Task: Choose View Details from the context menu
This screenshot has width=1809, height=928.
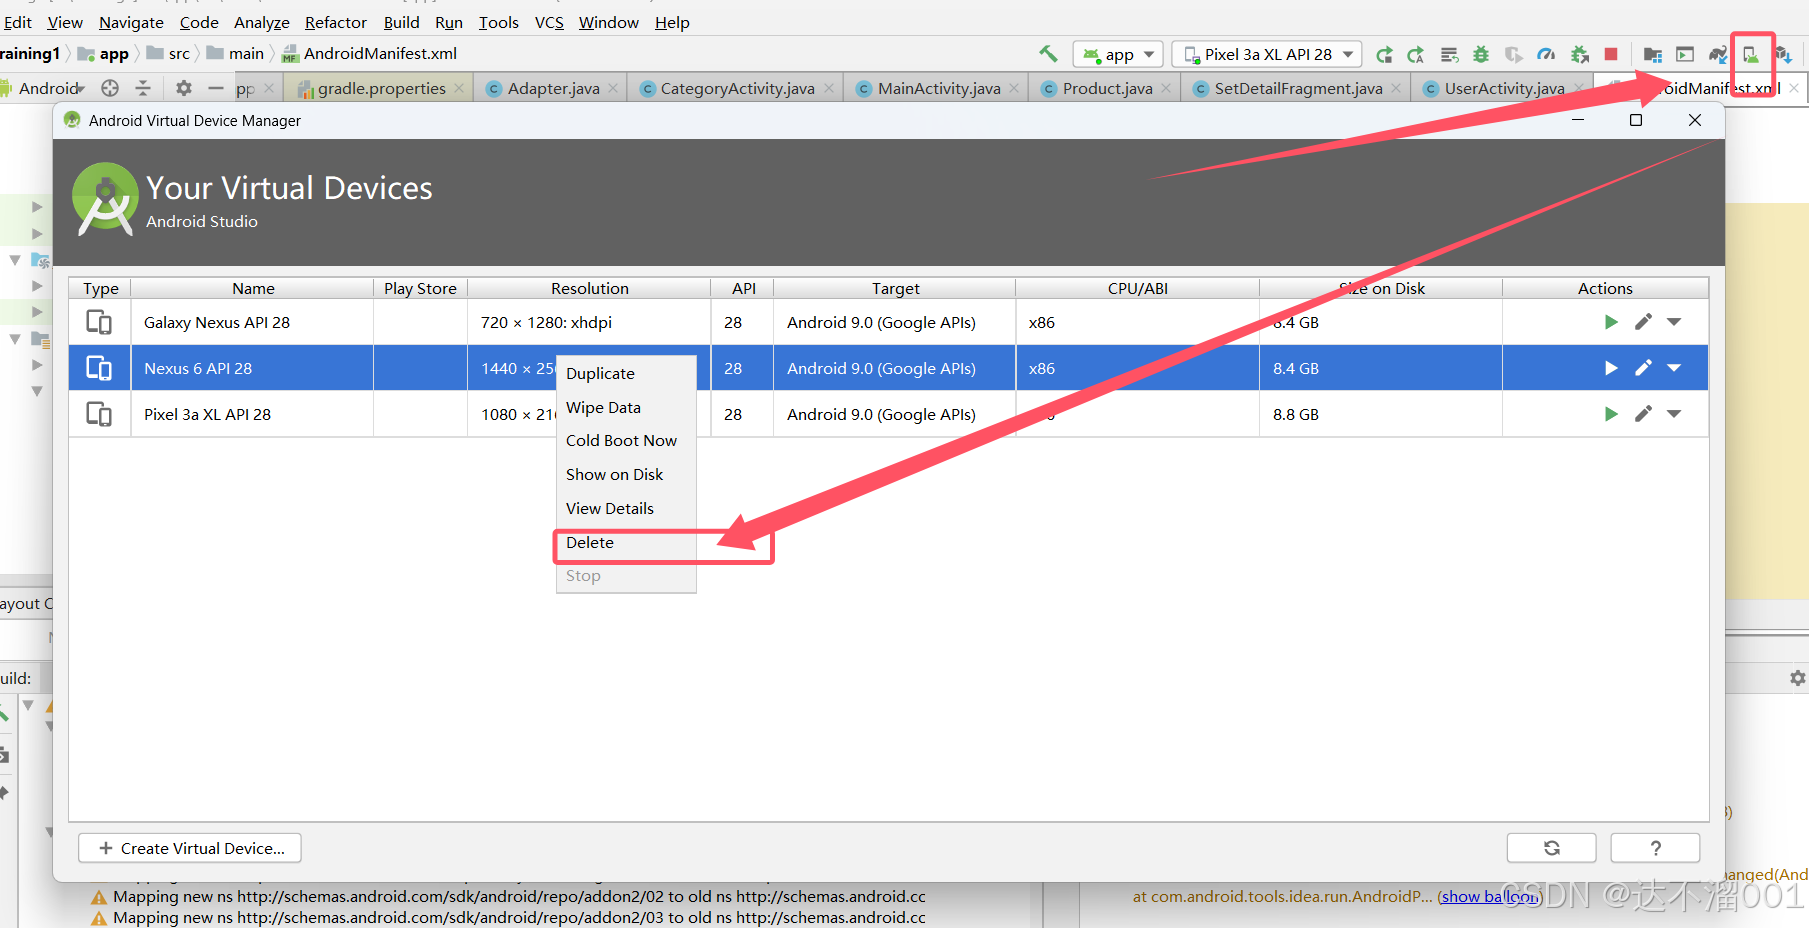Action: click(626, 508)
